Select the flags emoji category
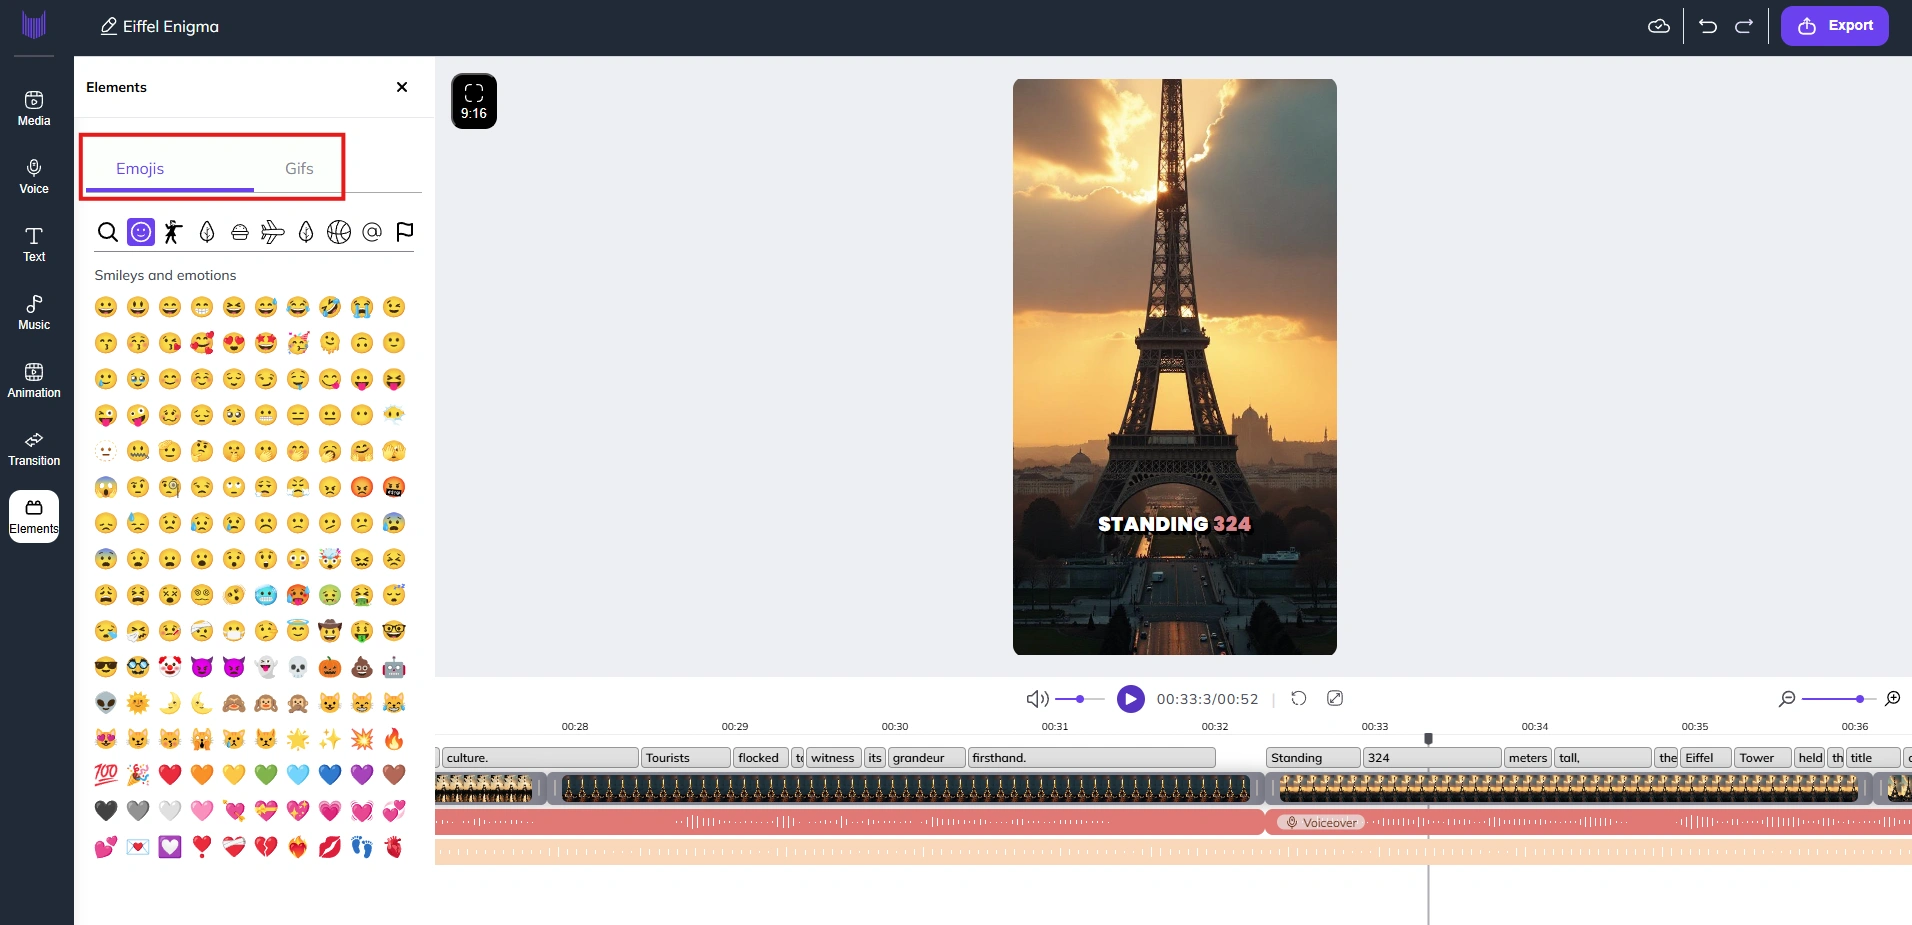The height and width of the screenshot is (925, 1912). point(405,232)
